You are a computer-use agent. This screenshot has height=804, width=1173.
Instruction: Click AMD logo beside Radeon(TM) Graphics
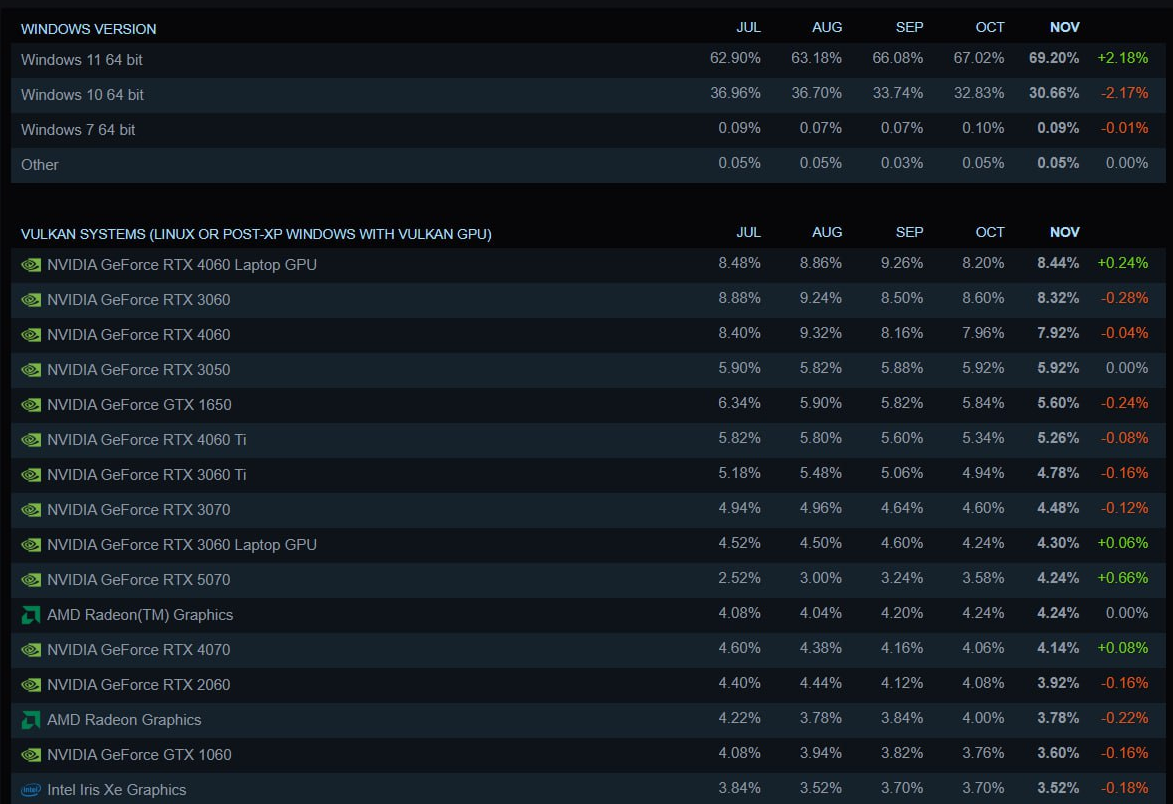coord(31,615)
